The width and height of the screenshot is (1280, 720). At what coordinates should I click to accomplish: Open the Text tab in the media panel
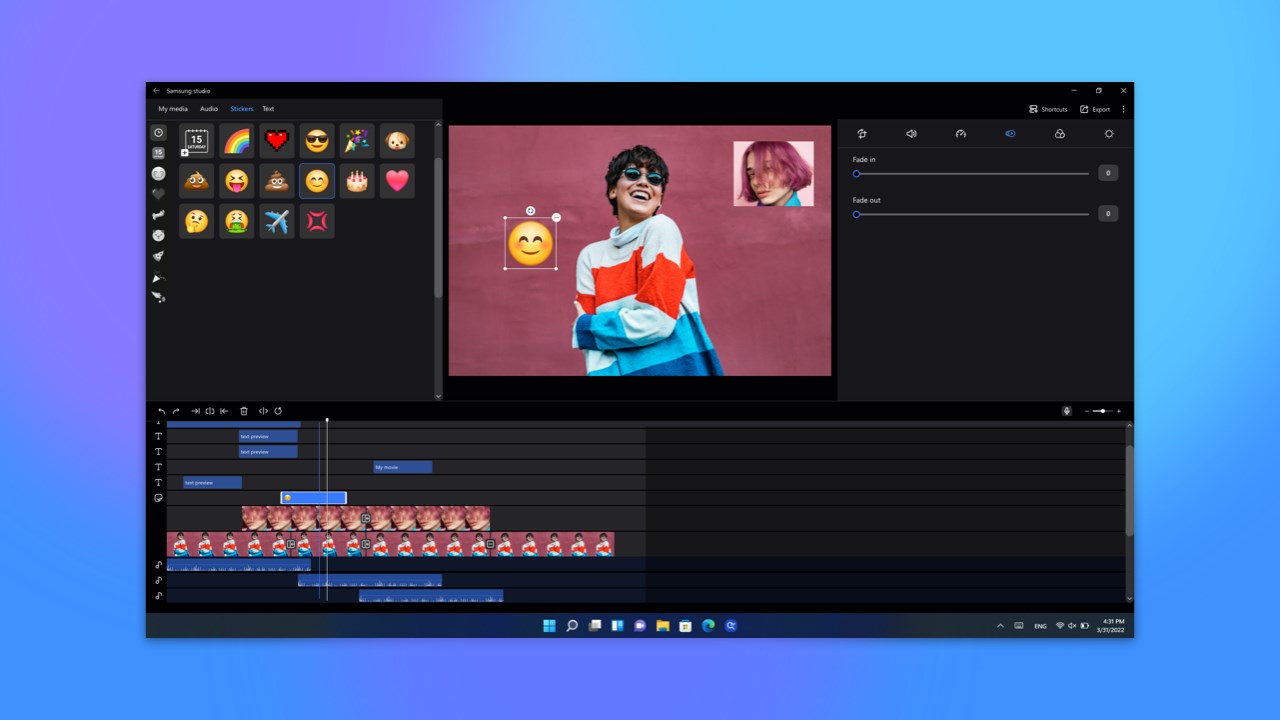point(268,108)
